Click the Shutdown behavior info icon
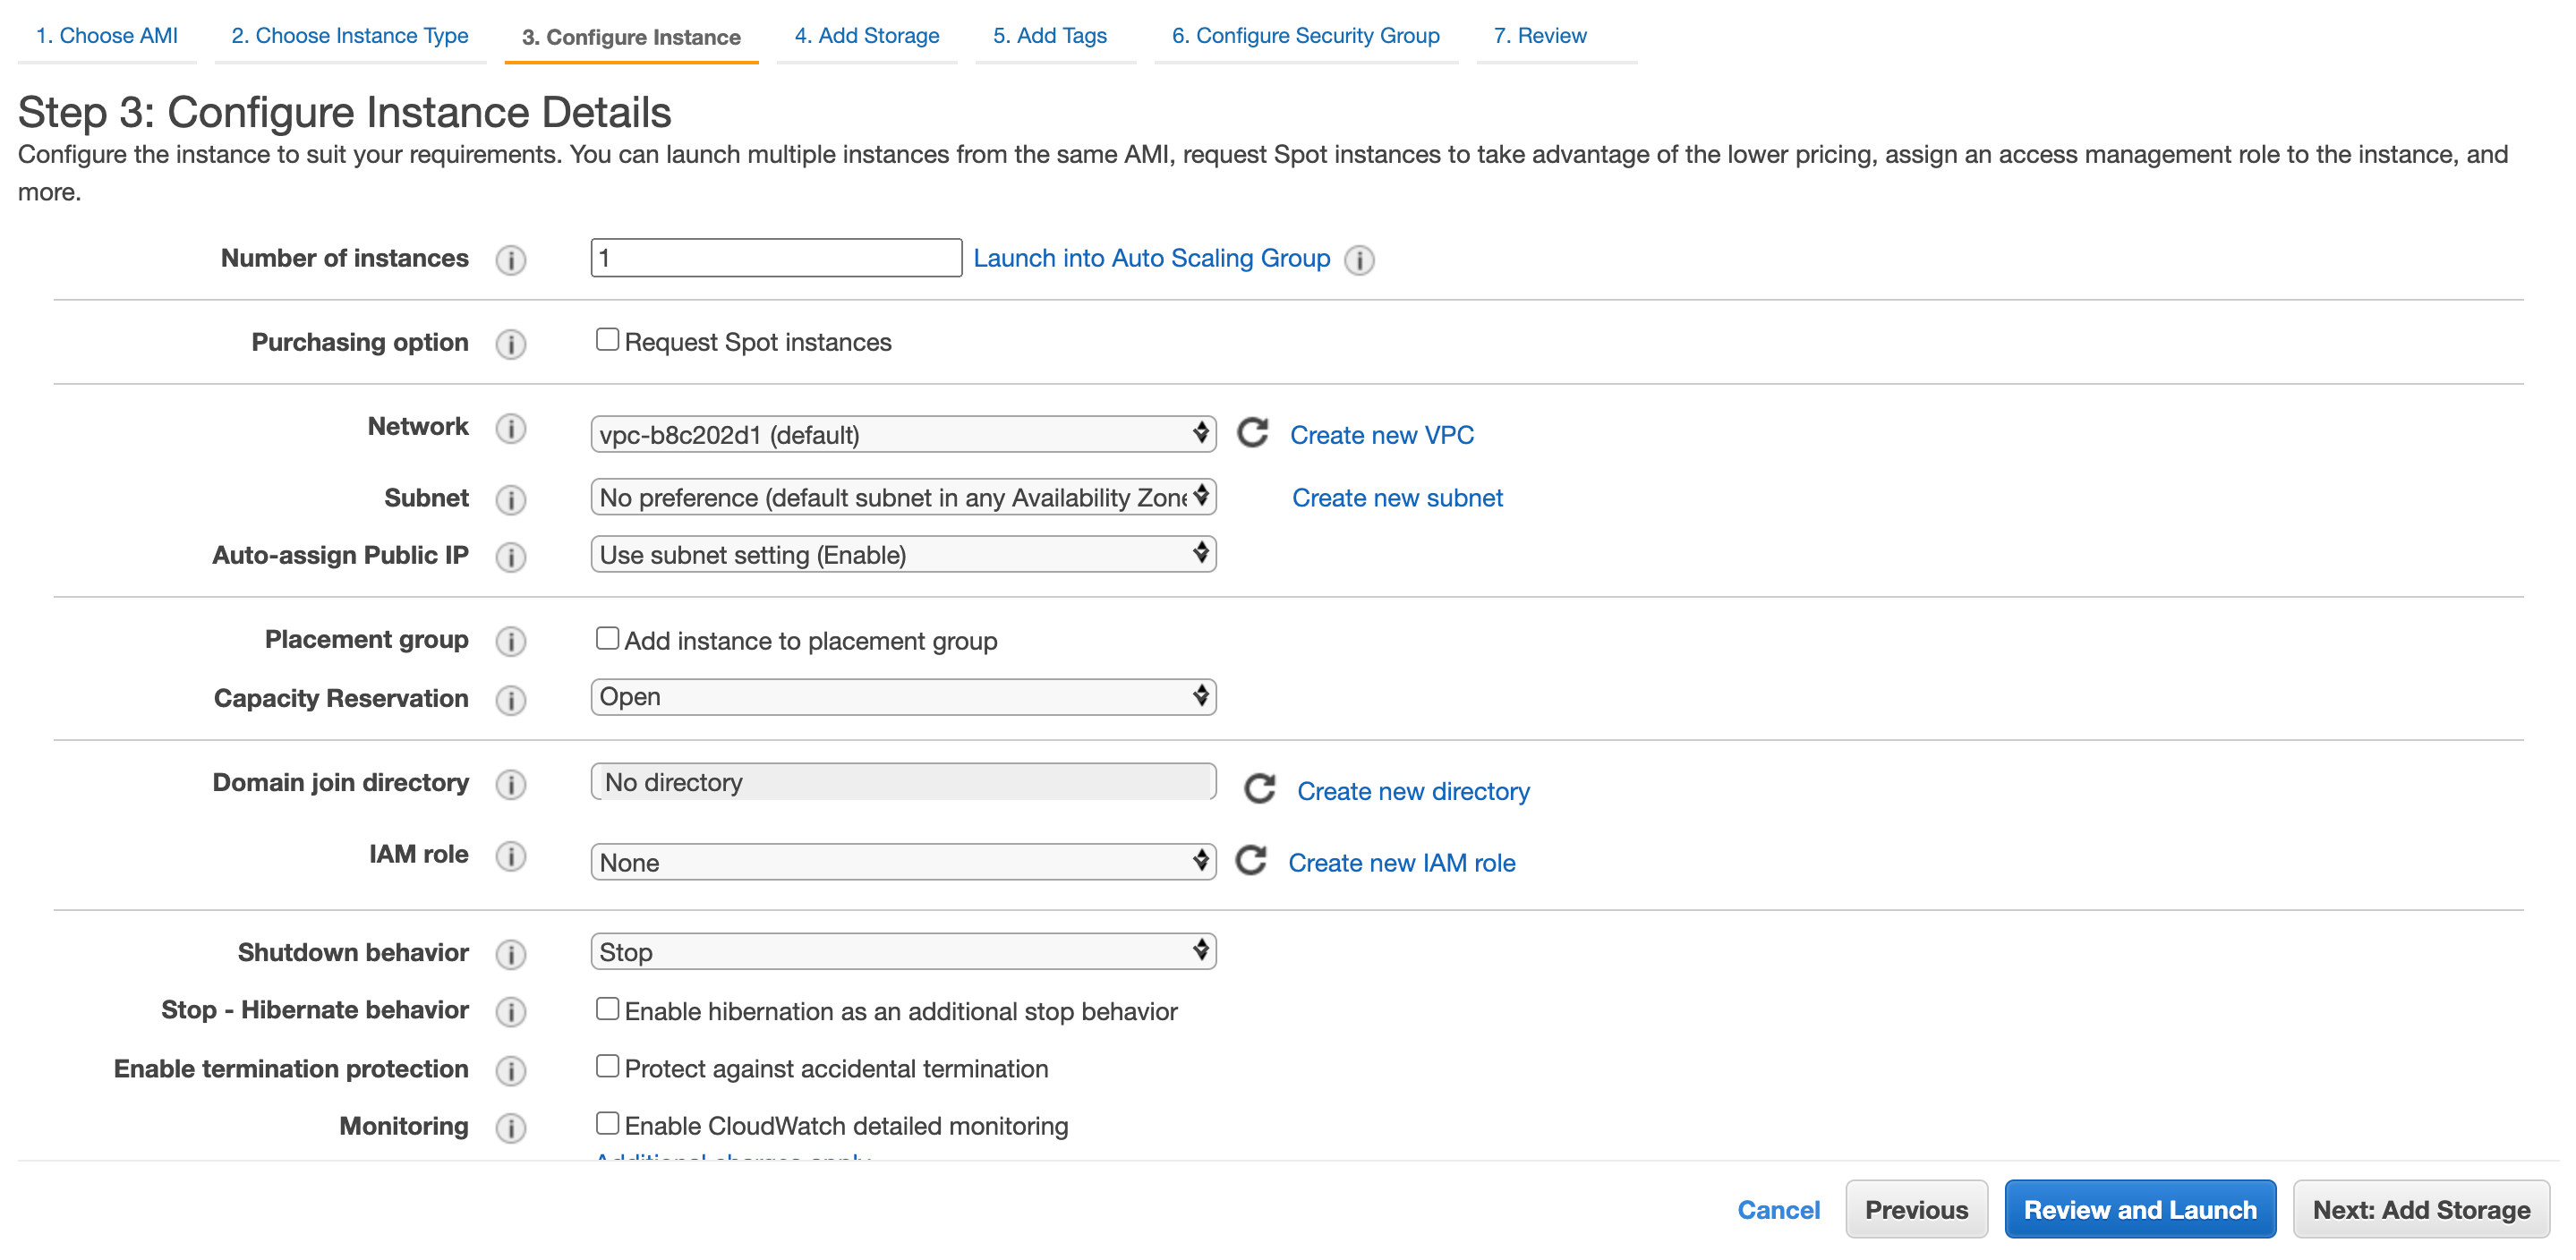This screenshot has width=2576, height=1260. pyautogui.click(x=511, y=954)
